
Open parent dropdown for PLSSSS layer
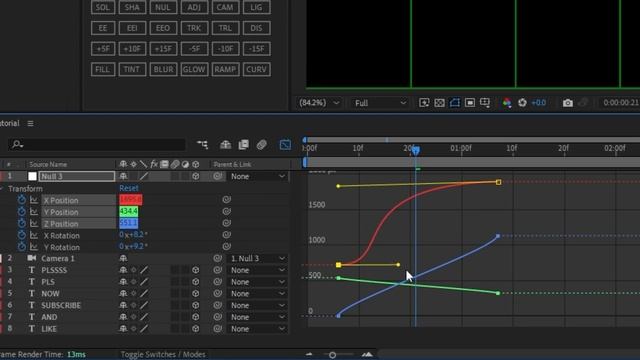tap(257, 270)
